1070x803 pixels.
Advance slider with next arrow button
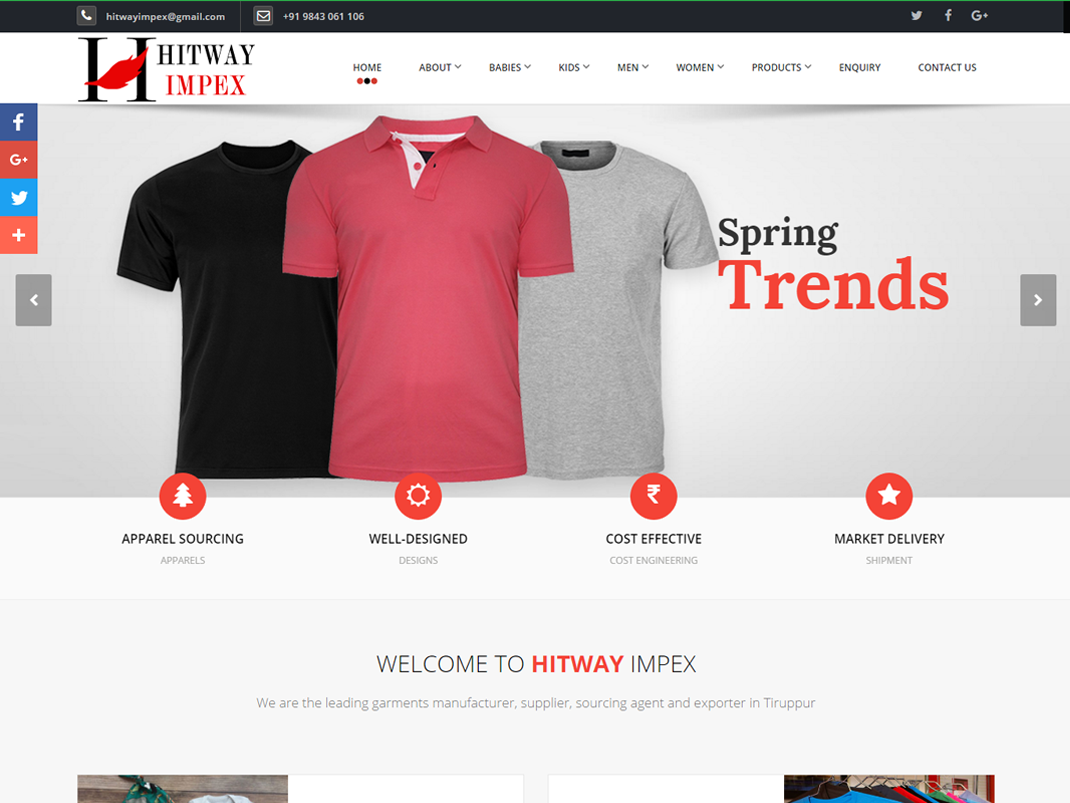coord(1038,300)
